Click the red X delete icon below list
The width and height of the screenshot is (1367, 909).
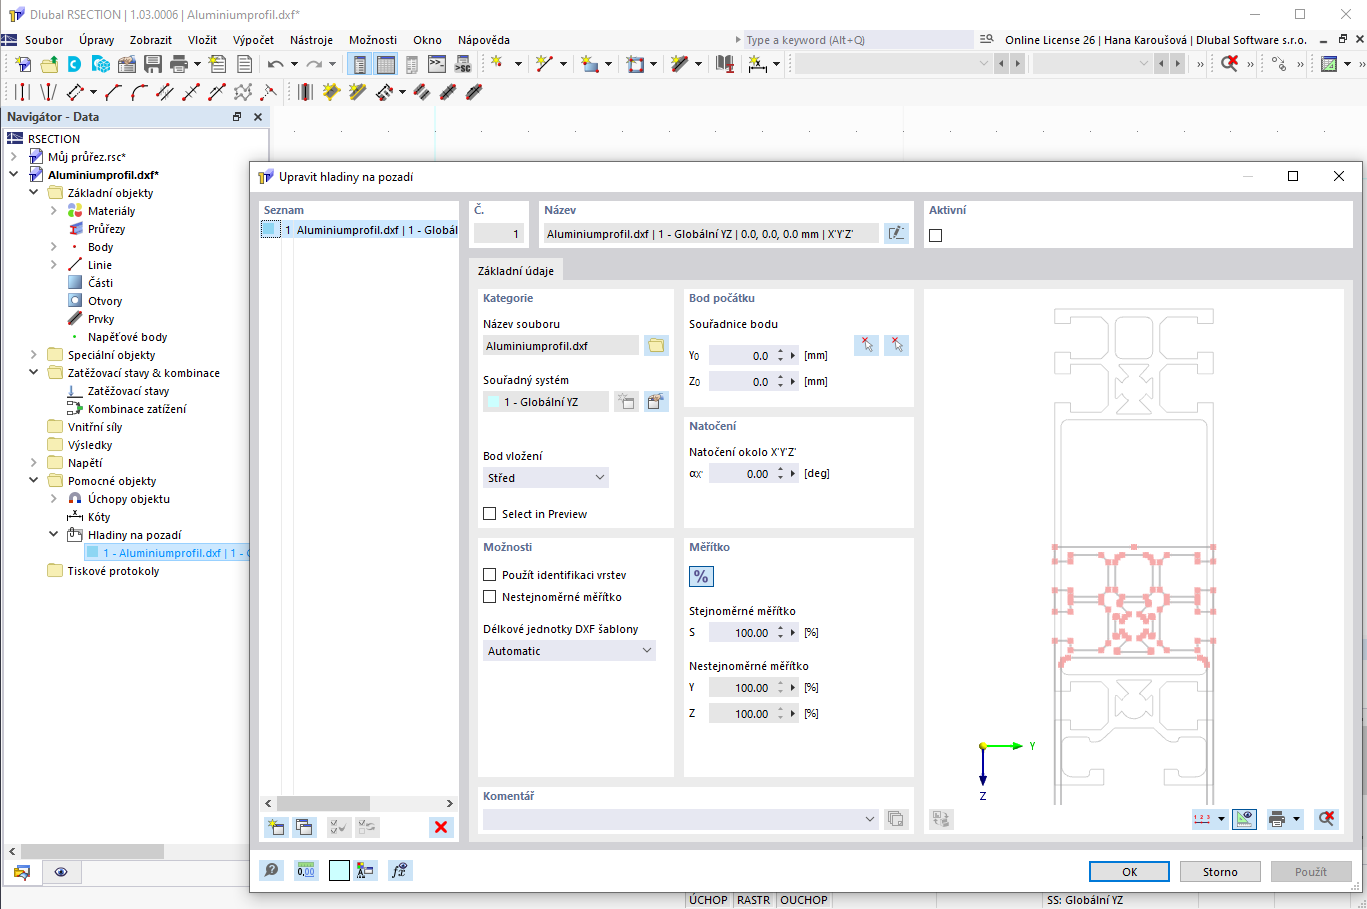point(441,827)
